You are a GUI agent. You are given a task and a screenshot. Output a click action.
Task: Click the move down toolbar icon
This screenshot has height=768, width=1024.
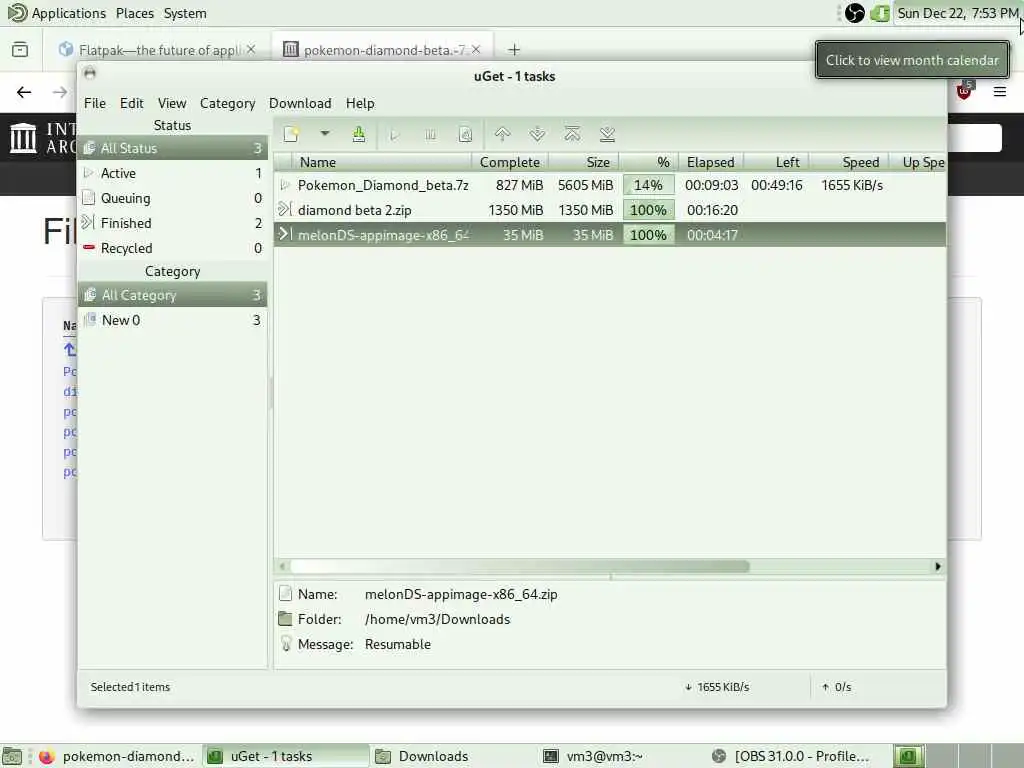[537, 135]
